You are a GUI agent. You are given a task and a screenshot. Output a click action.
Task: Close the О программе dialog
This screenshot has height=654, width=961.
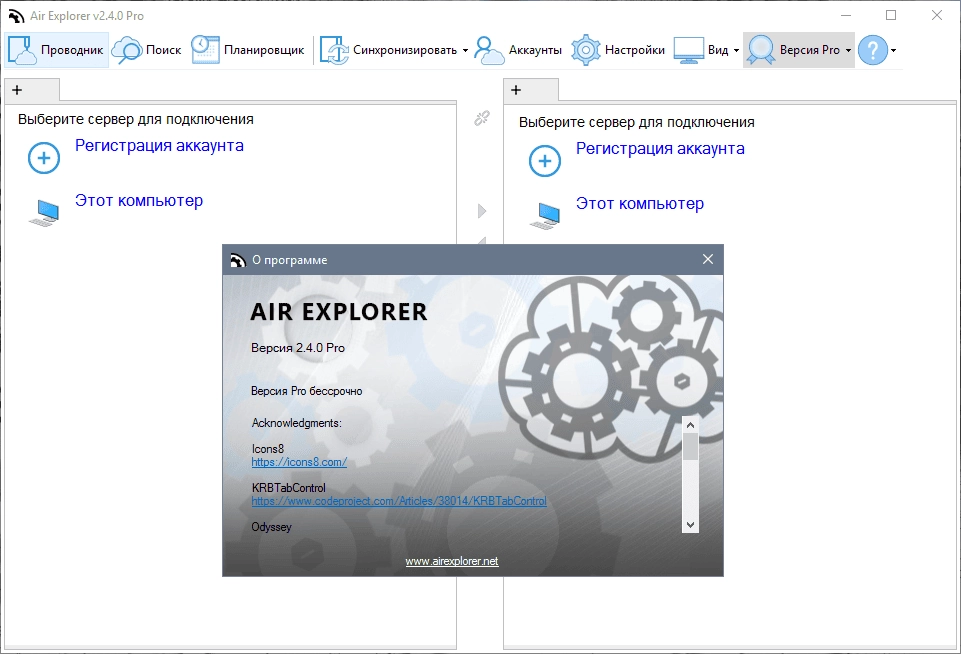point(708,259)
